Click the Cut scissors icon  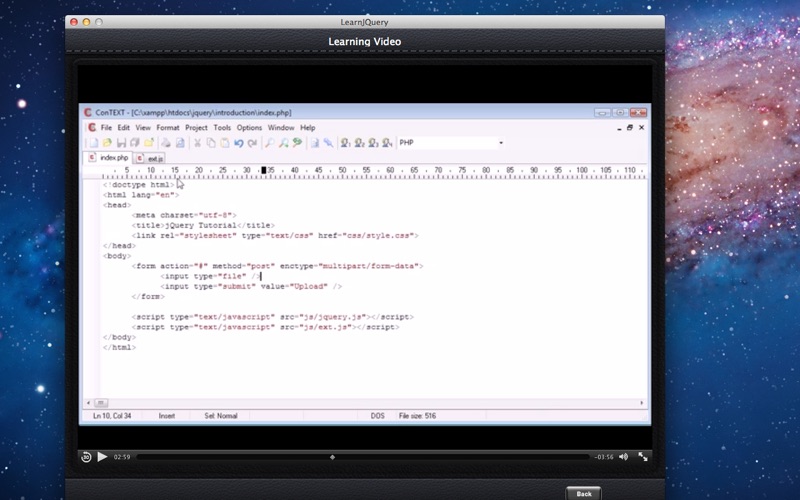pyautogui.click(x=197, y=143)
